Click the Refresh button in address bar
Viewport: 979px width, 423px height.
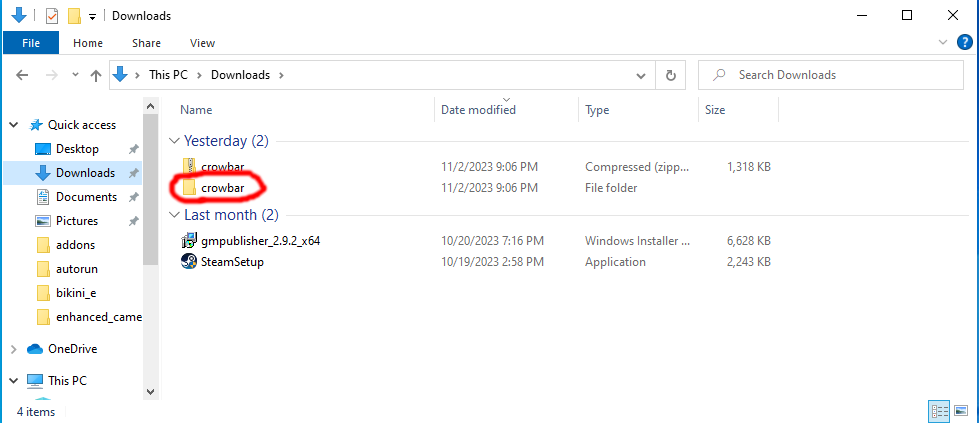670,75
